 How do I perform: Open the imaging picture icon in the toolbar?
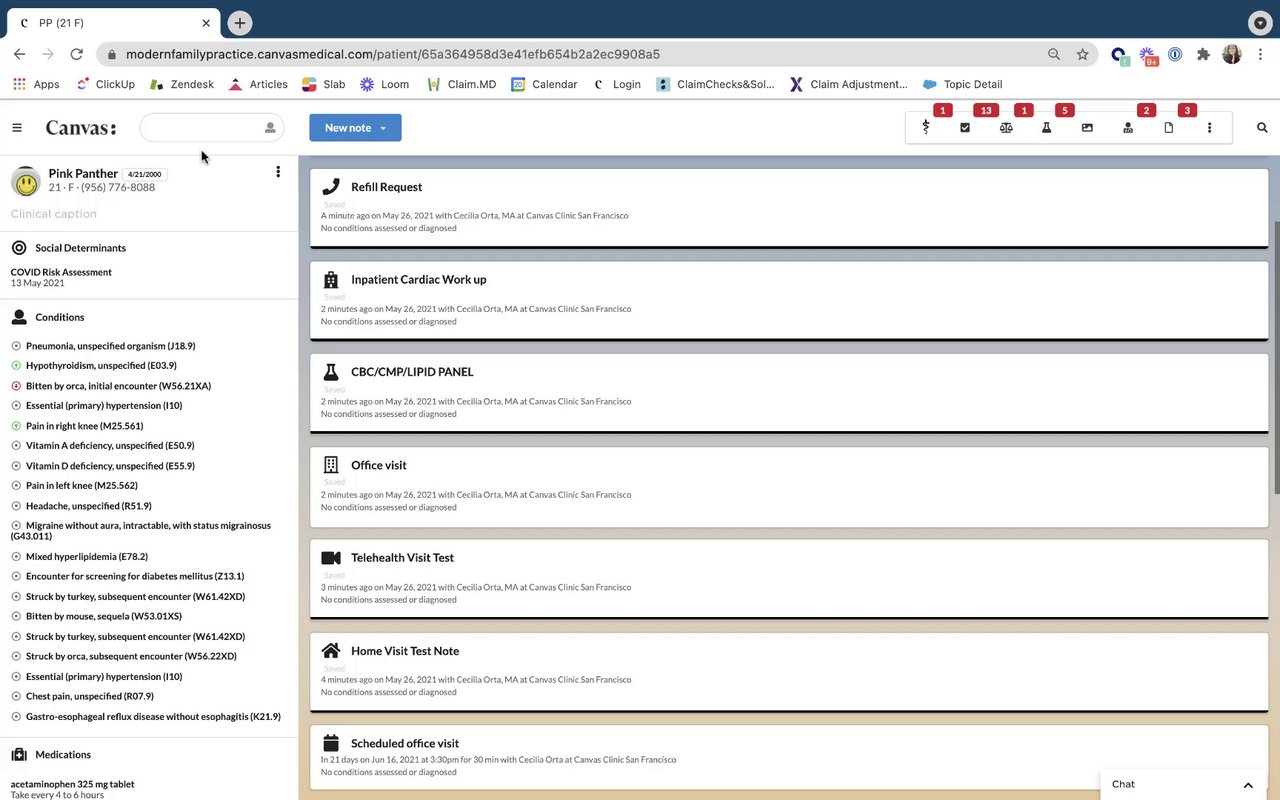point(1087,128)
